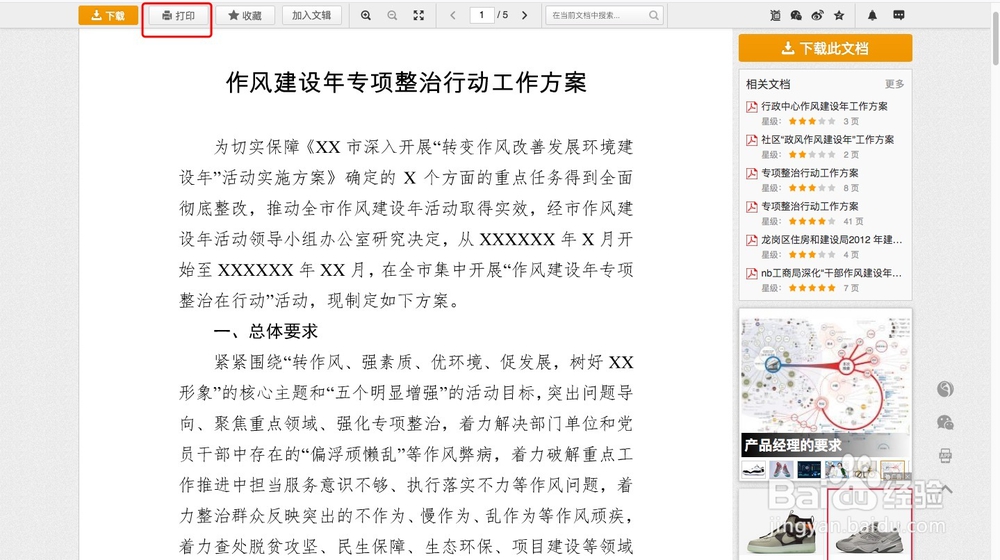Click the page number input field
1000x560 pixels.
coord(482,15)
